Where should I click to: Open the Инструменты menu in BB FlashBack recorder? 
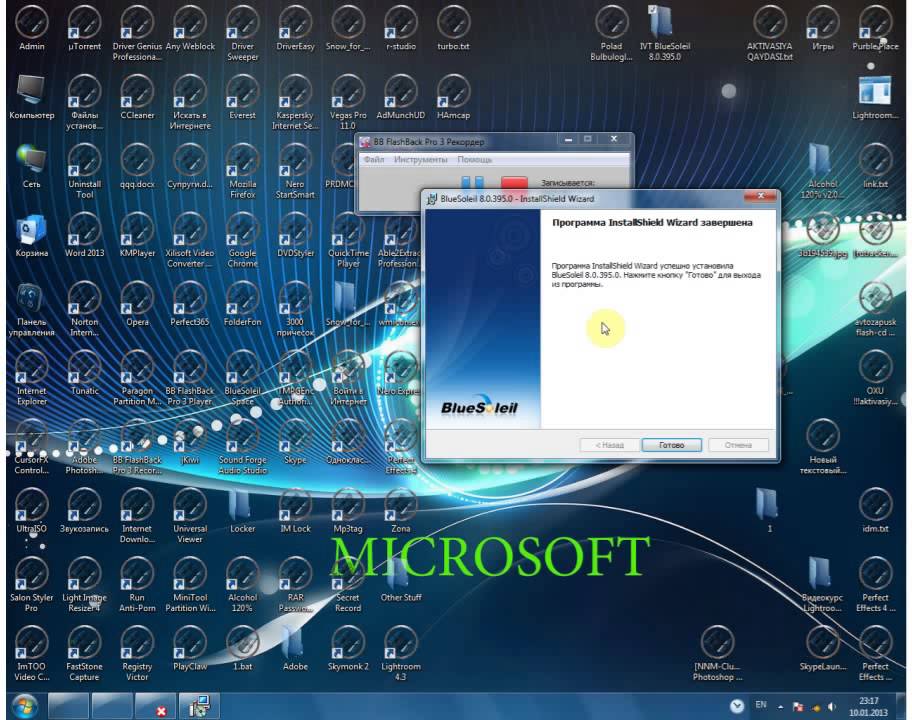(421, 159)
